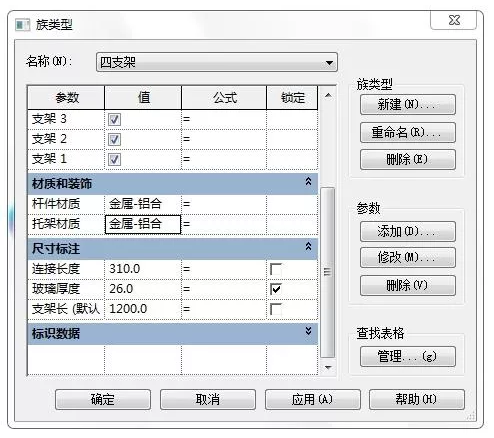Expand the 标识数据 group
This screenshot has height=438, width=494.
point(308,331)
